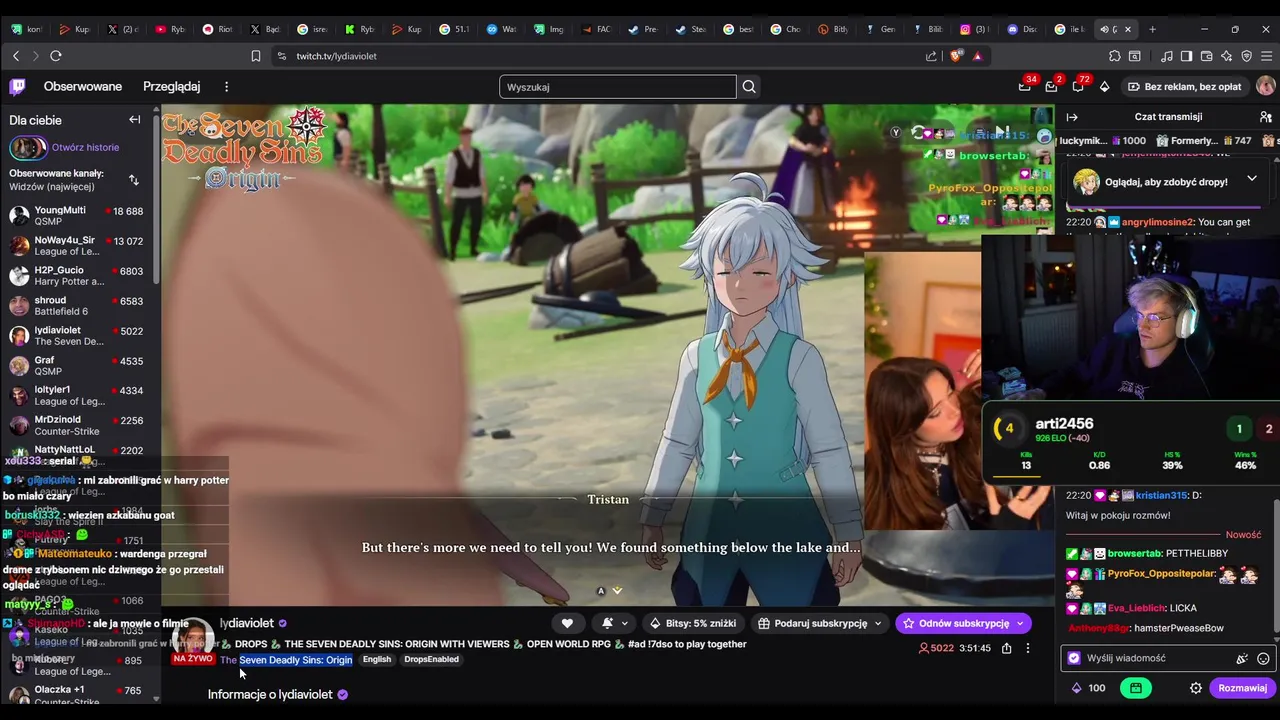Image resolution: width=1280 pixels, height=720 pixels.
Task: Click Podaruj subskrypcję button
Action: (x=820, y=623)
